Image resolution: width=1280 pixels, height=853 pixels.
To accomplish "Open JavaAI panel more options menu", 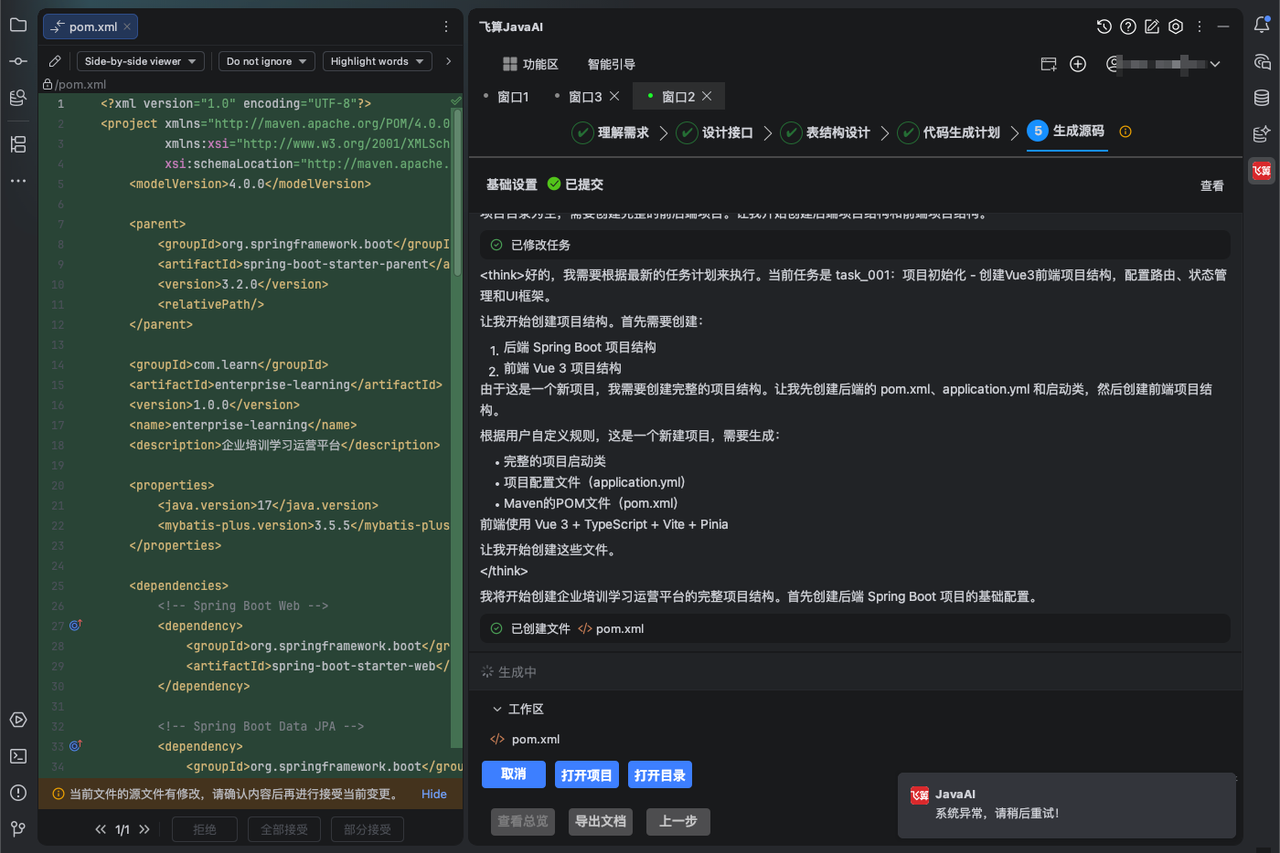I will (1199, 27).
